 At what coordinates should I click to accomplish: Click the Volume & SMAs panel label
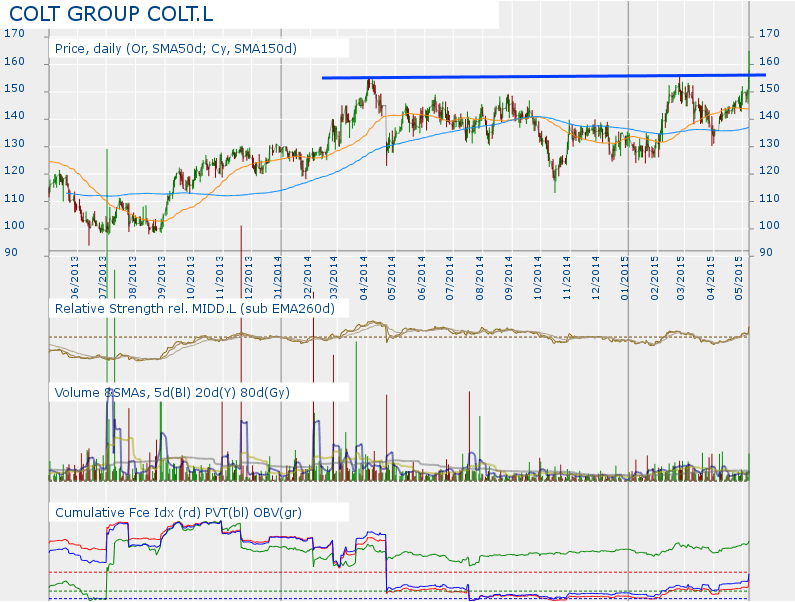point(172,393)
